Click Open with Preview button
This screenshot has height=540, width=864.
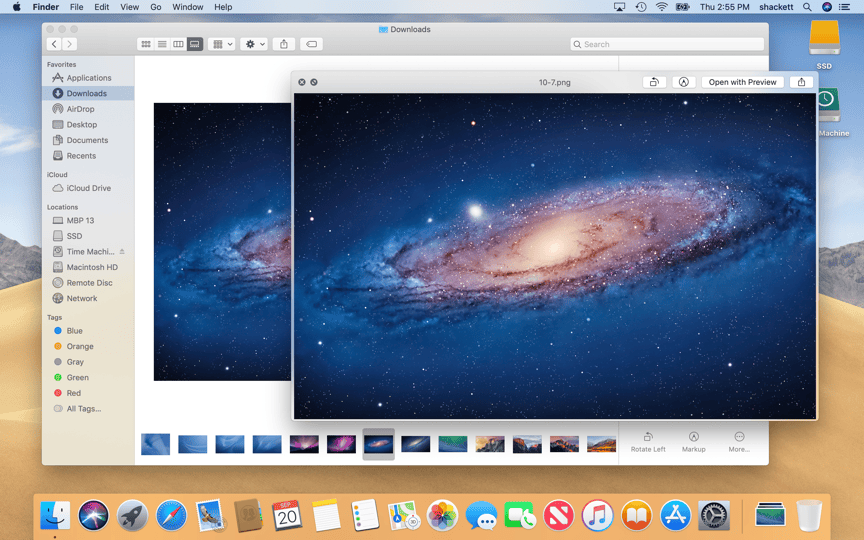(742, 82)
